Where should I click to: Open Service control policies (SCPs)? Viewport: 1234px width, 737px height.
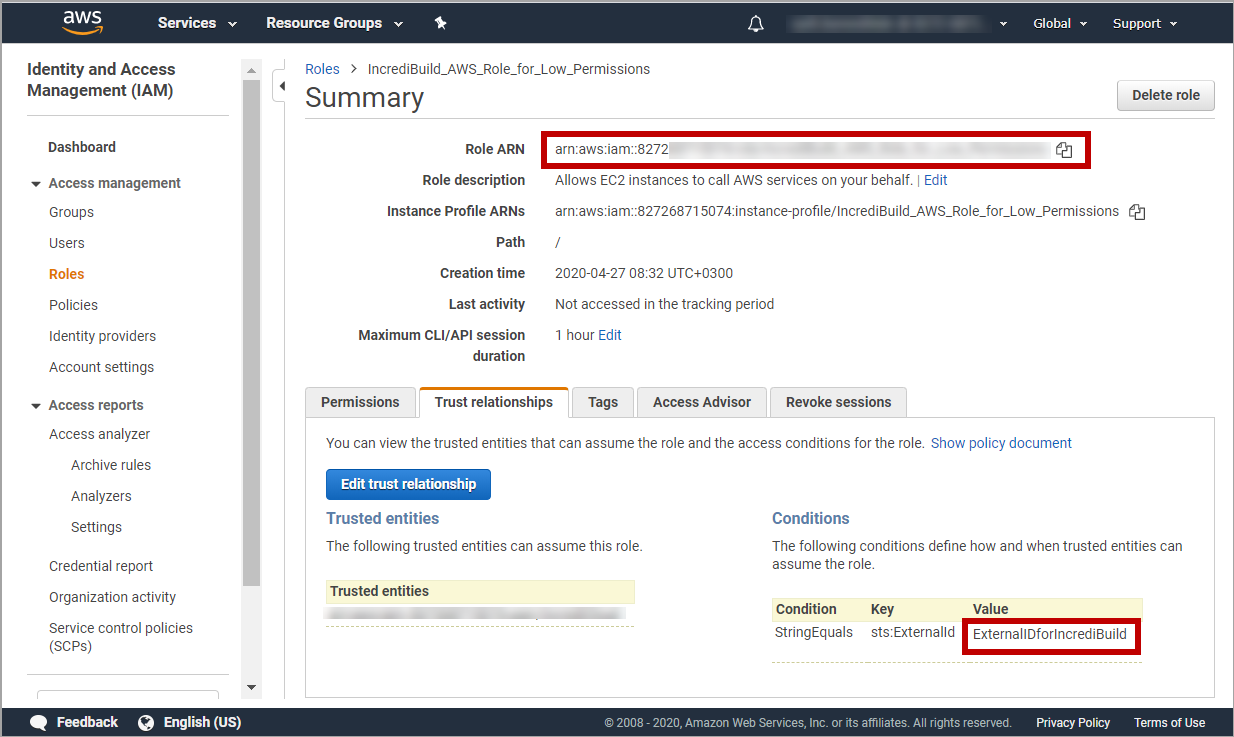121,637
